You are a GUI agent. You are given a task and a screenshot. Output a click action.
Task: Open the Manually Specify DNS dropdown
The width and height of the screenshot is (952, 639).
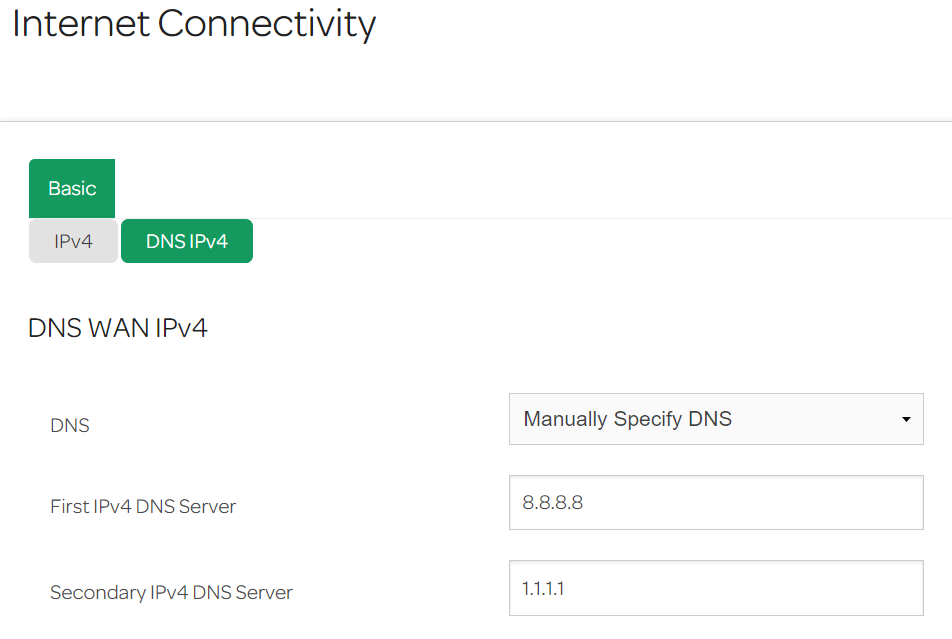716,419
